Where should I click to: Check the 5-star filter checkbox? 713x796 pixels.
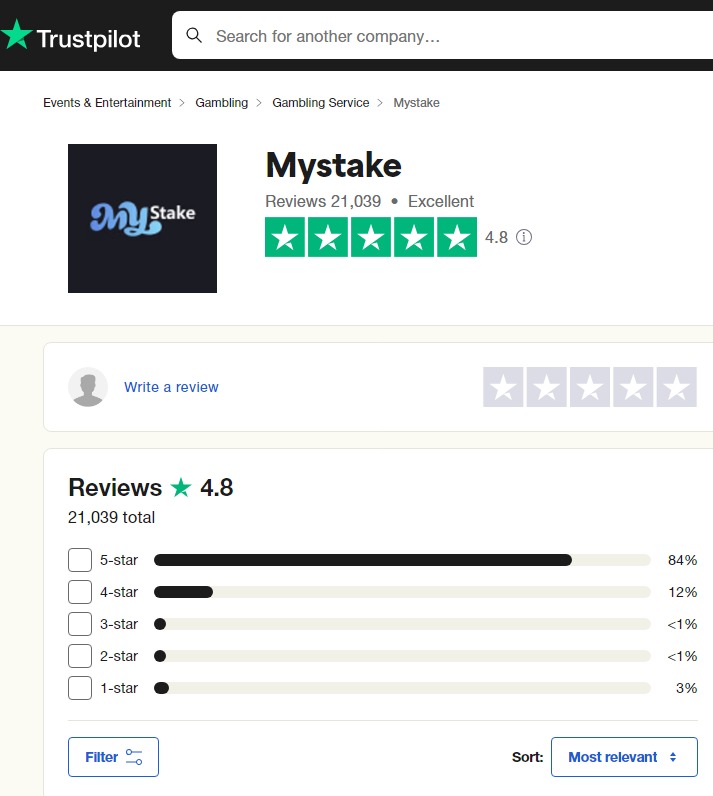80,560
